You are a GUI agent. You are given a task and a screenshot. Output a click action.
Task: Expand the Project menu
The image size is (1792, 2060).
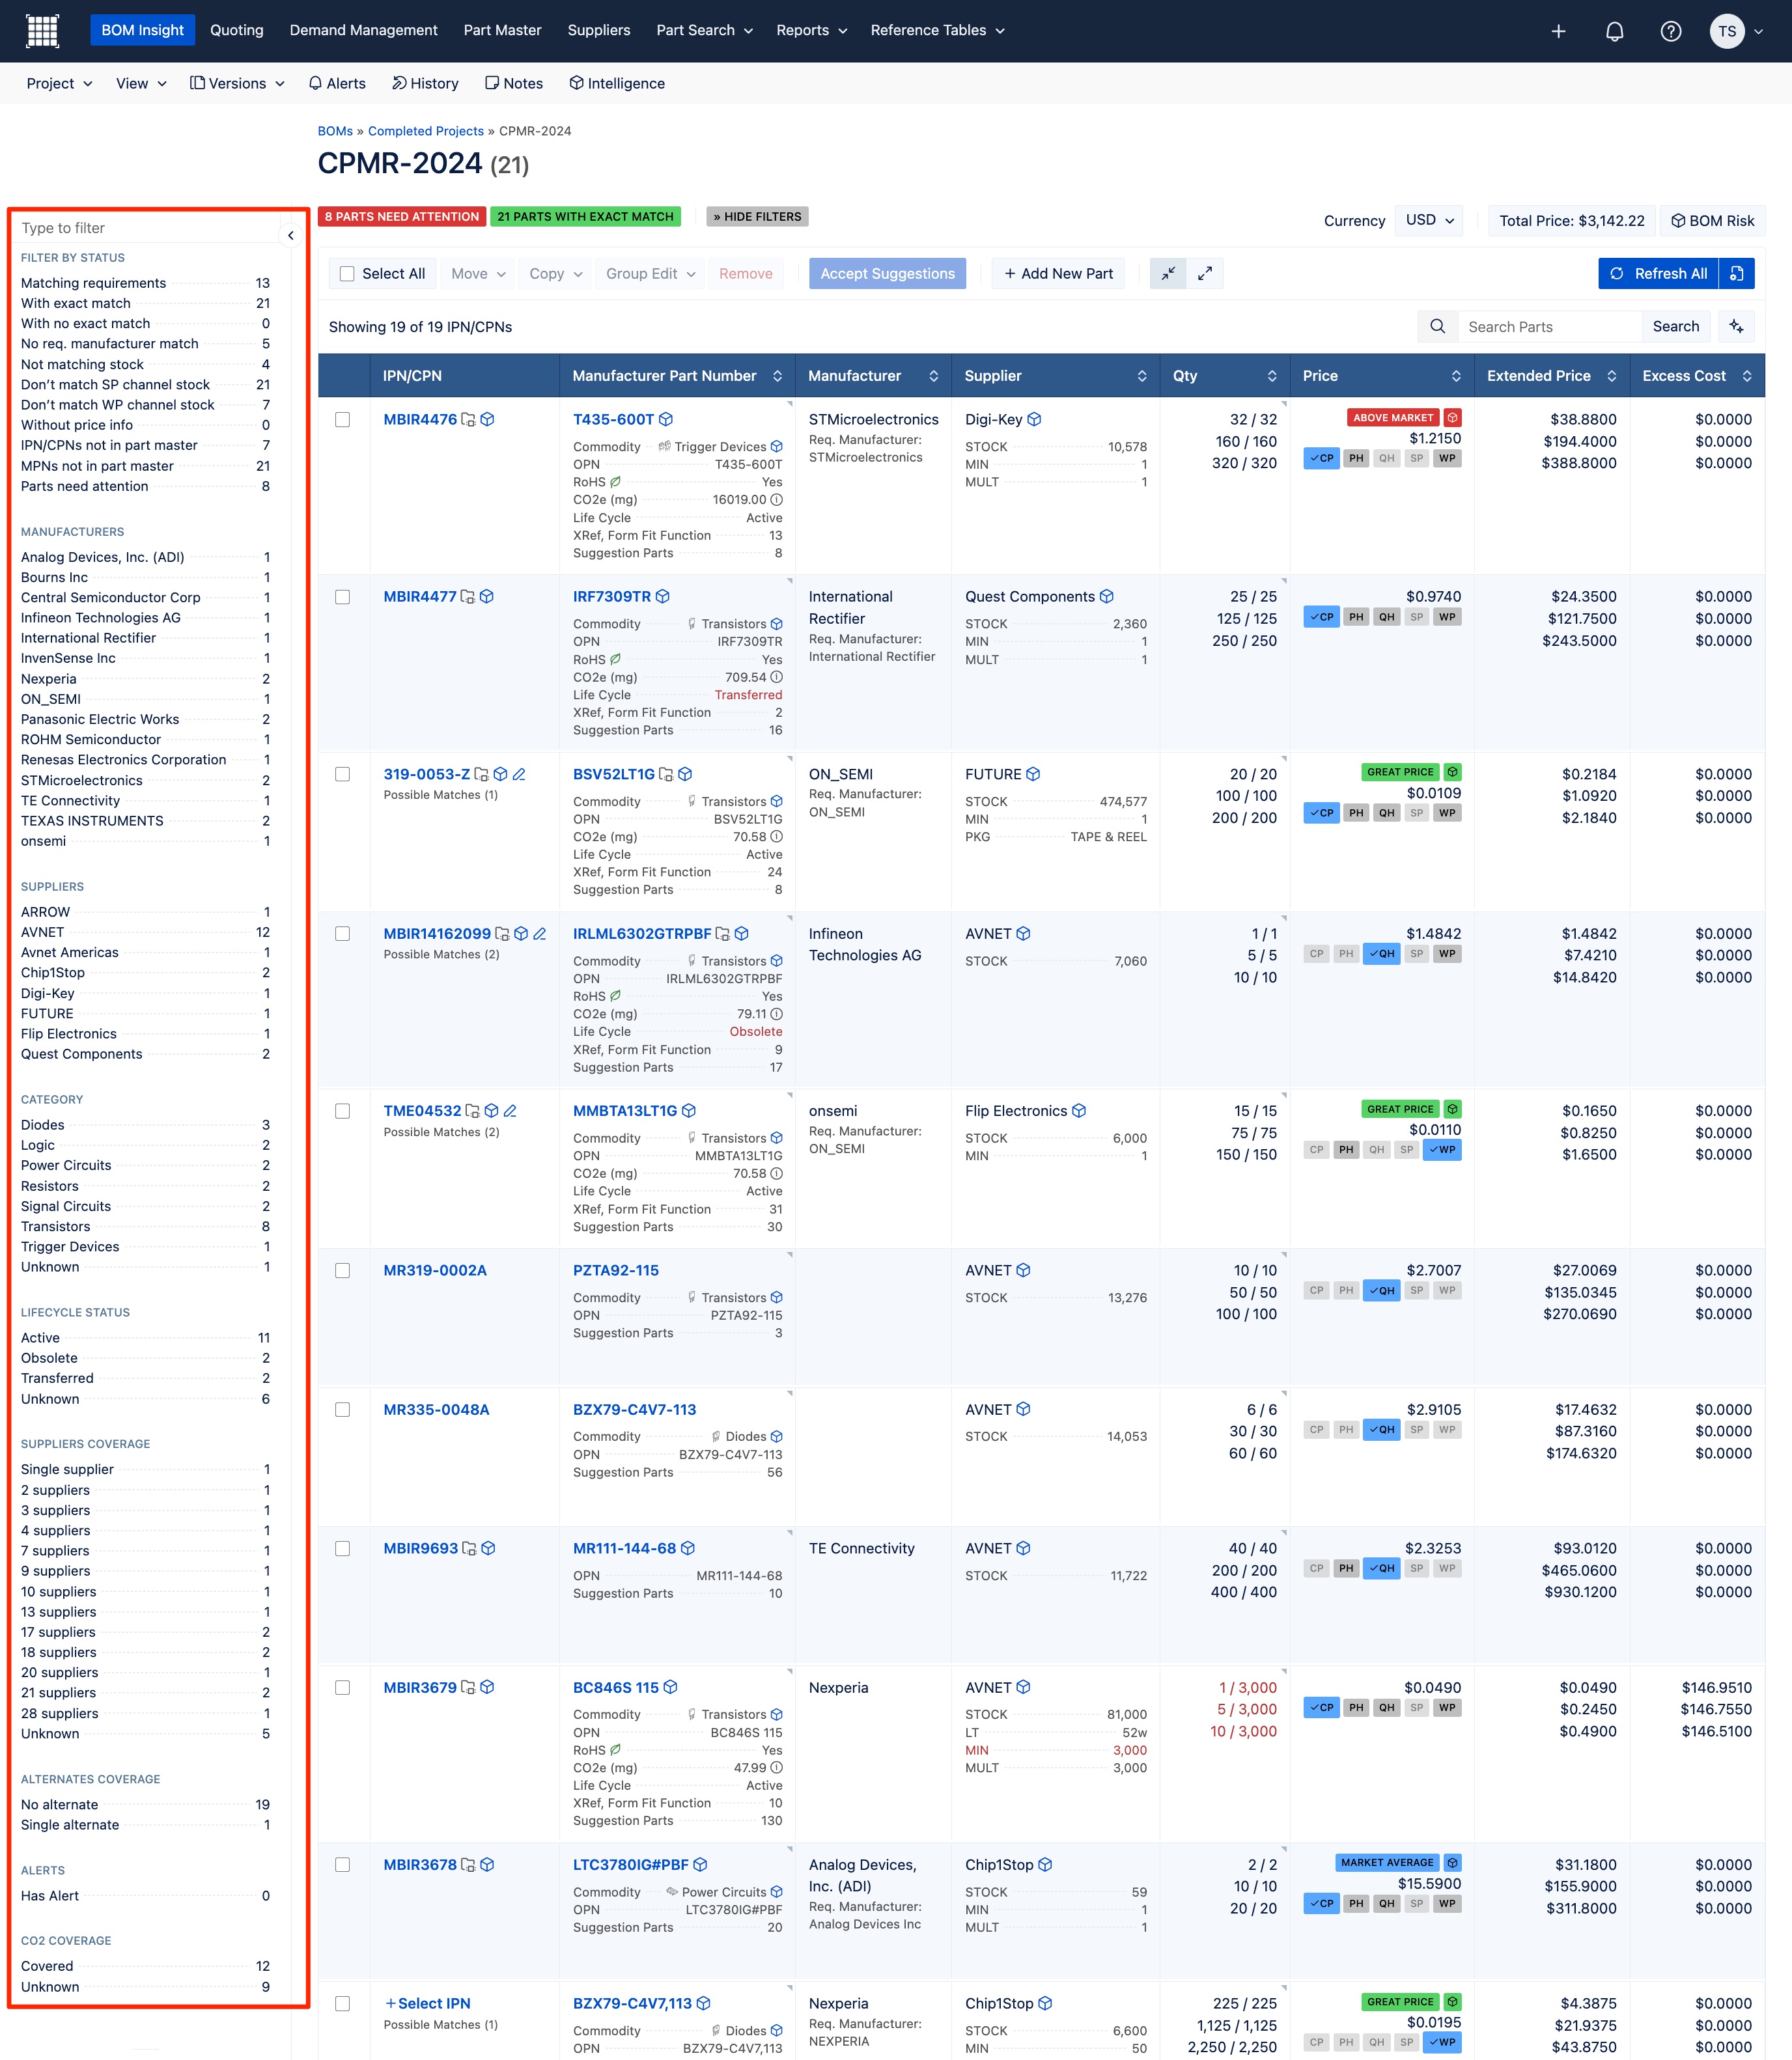(x=59, y=83)
